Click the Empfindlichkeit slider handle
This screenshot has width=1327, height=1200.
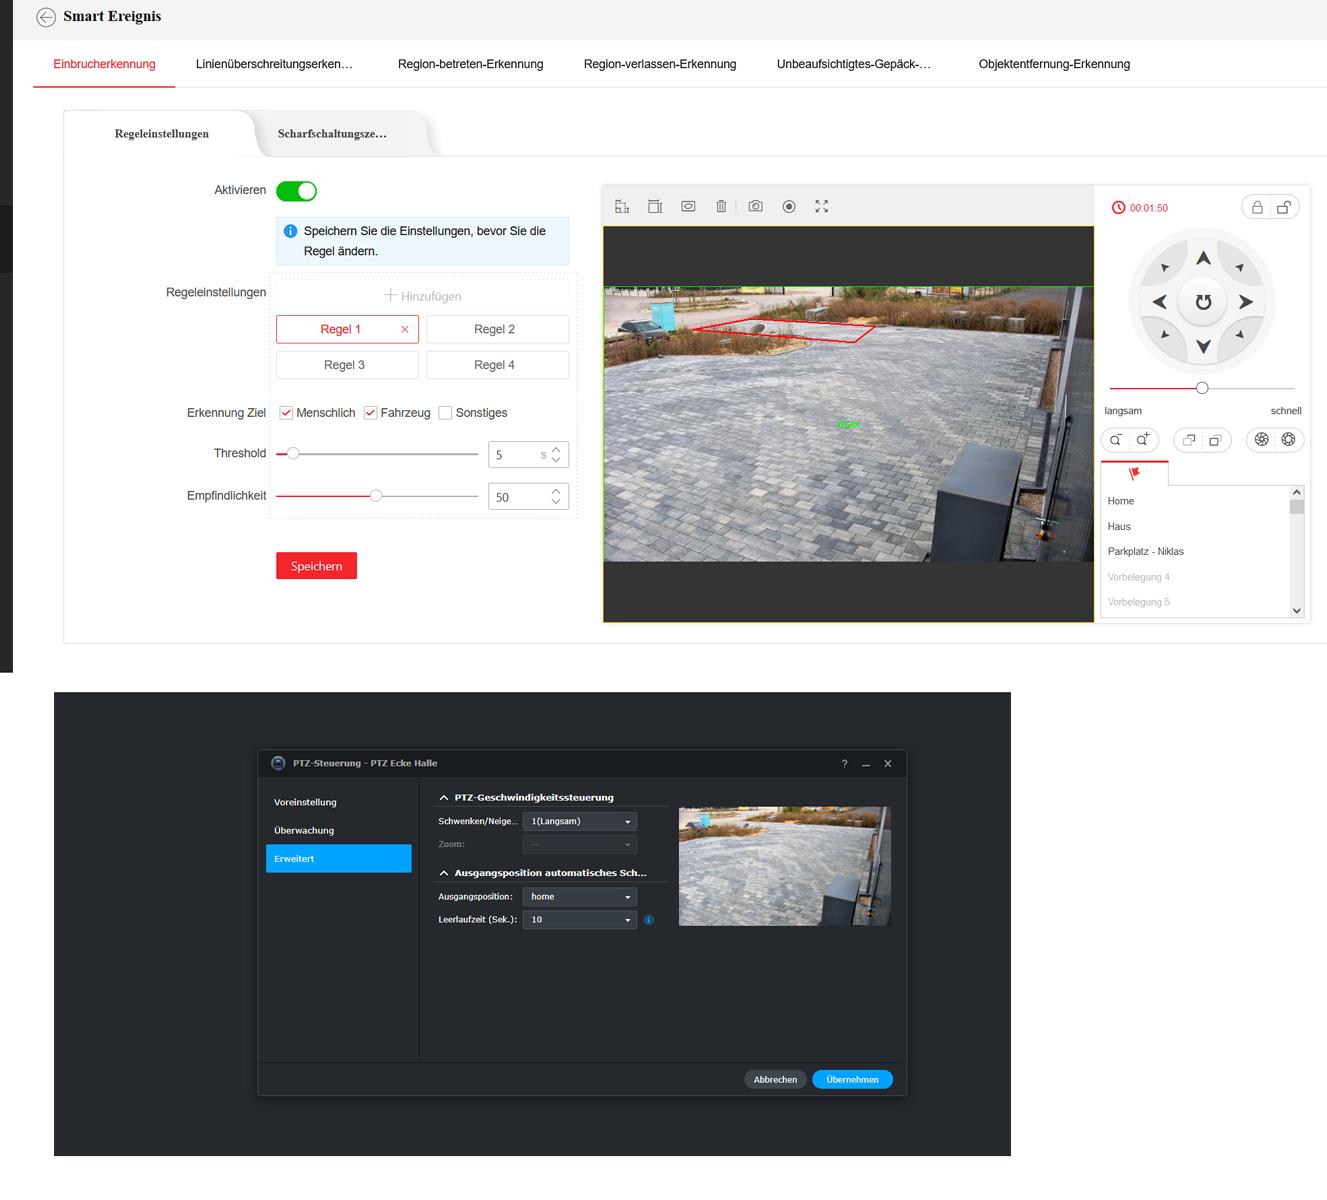pos(376,496)
